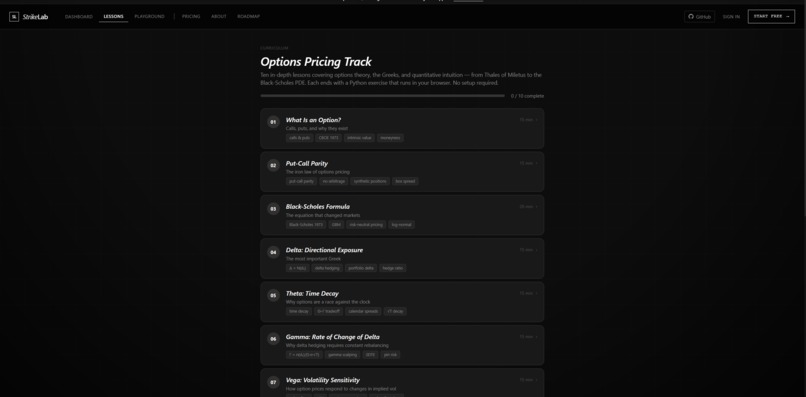Screen dimensions: 806x397
Task: Open the Roadmap nav item
Action: tap(249, 17)
